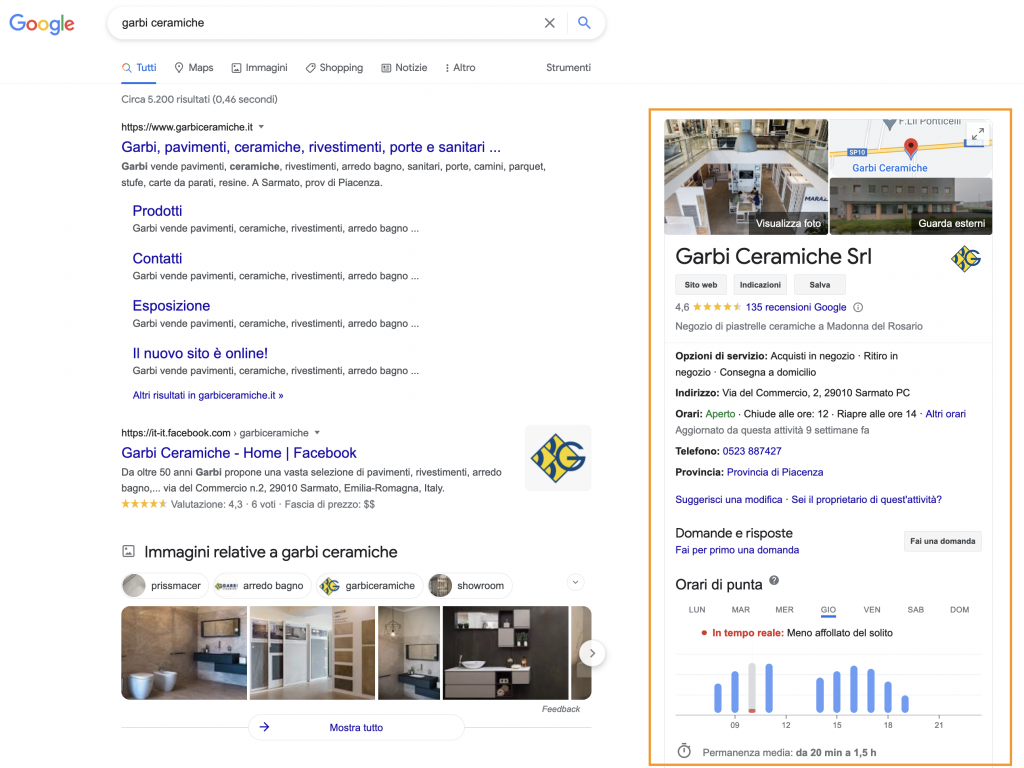The height and width of the screenshot is (768, 1024).
Task: Select the LUN day tab
Action: tap(697, 610)
